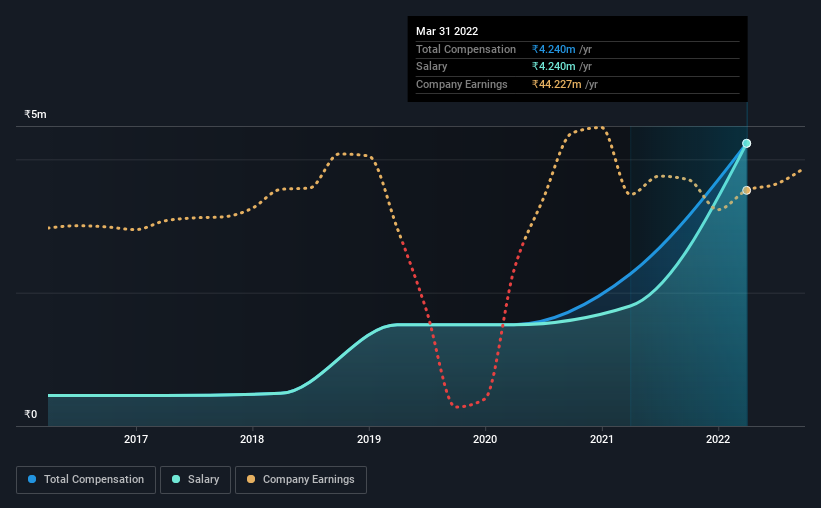Toggle the Total Compensation legend button
821x508 pixels.
[x=86, y=480]
